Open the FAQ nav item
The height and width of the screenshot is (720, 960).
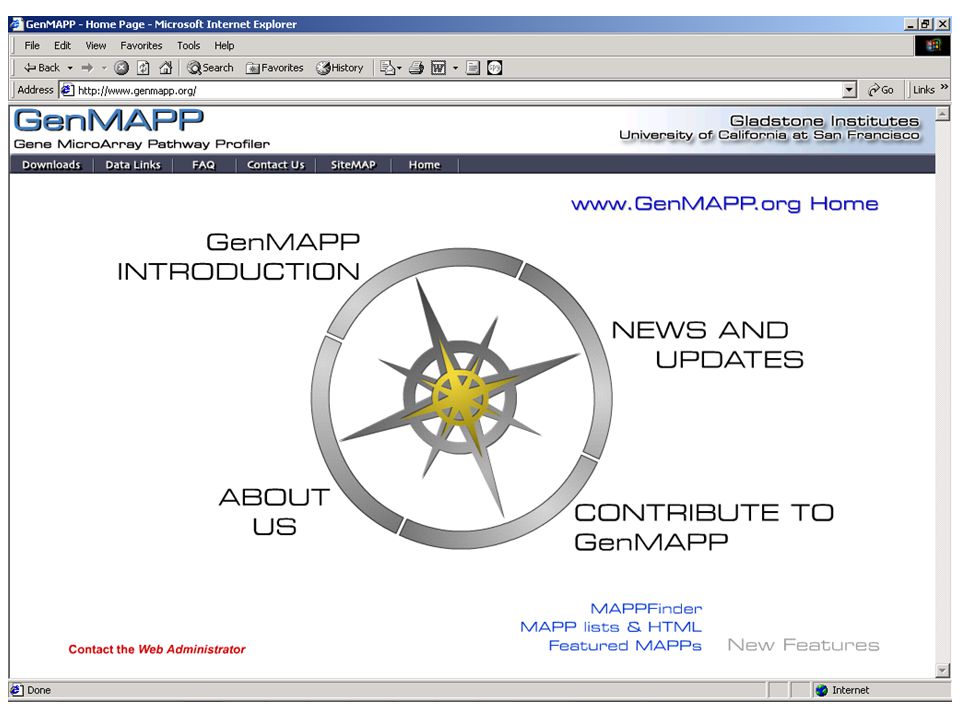coord(203,165)
